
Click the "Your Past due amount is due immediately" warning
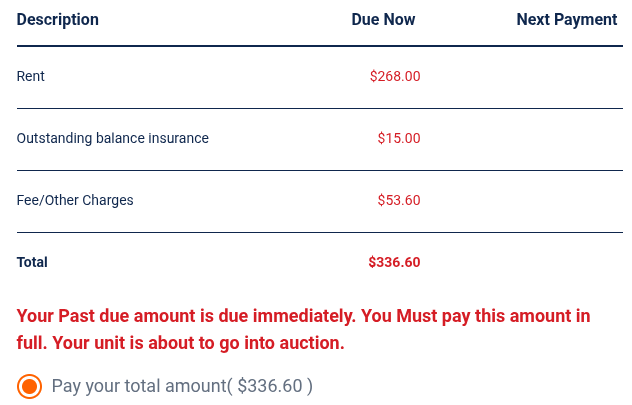tap(186, 316)
